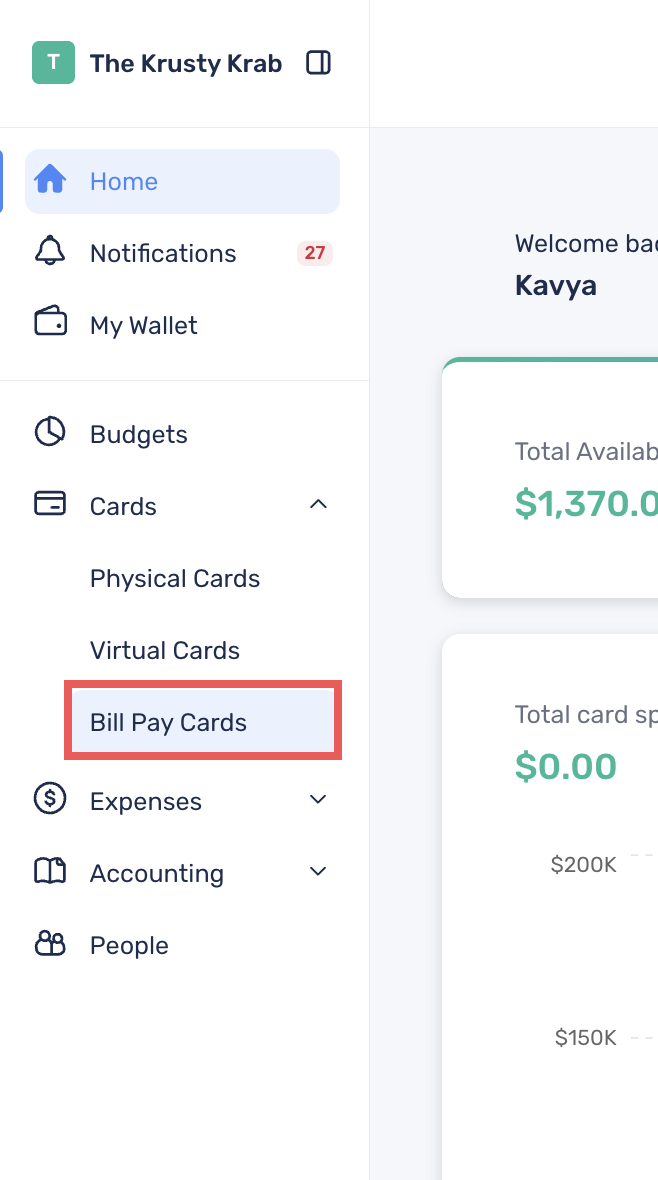The image size is (658, 1180).
Task: Open Physical Cards page
Action: (175, 579)
